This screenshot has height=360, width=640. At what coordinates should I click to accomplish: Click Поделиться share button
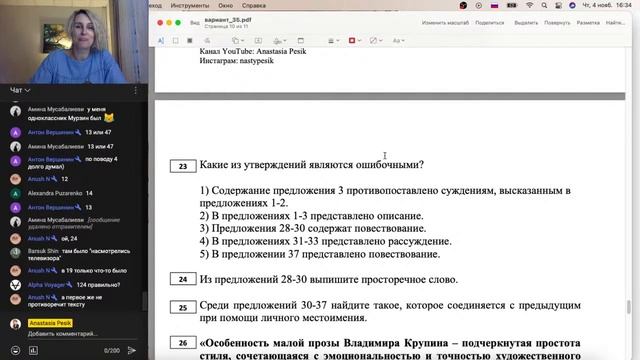tap(489, 23)
